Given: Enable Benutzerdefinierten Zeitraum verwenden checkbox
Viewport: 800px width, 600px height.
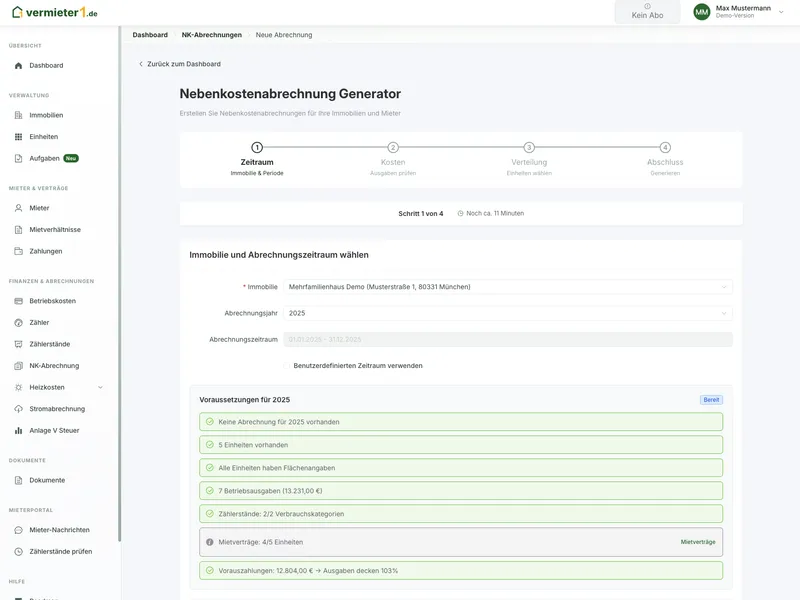Looking at the screenshot, I should coord(287,366).
